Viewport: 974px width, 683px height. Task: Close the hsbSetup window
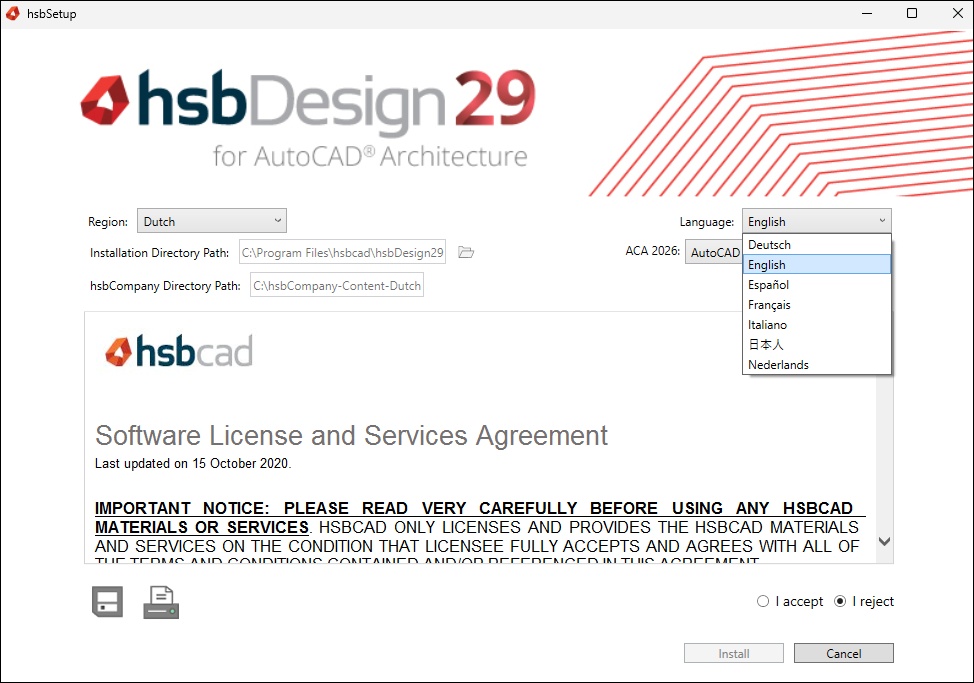958,13
